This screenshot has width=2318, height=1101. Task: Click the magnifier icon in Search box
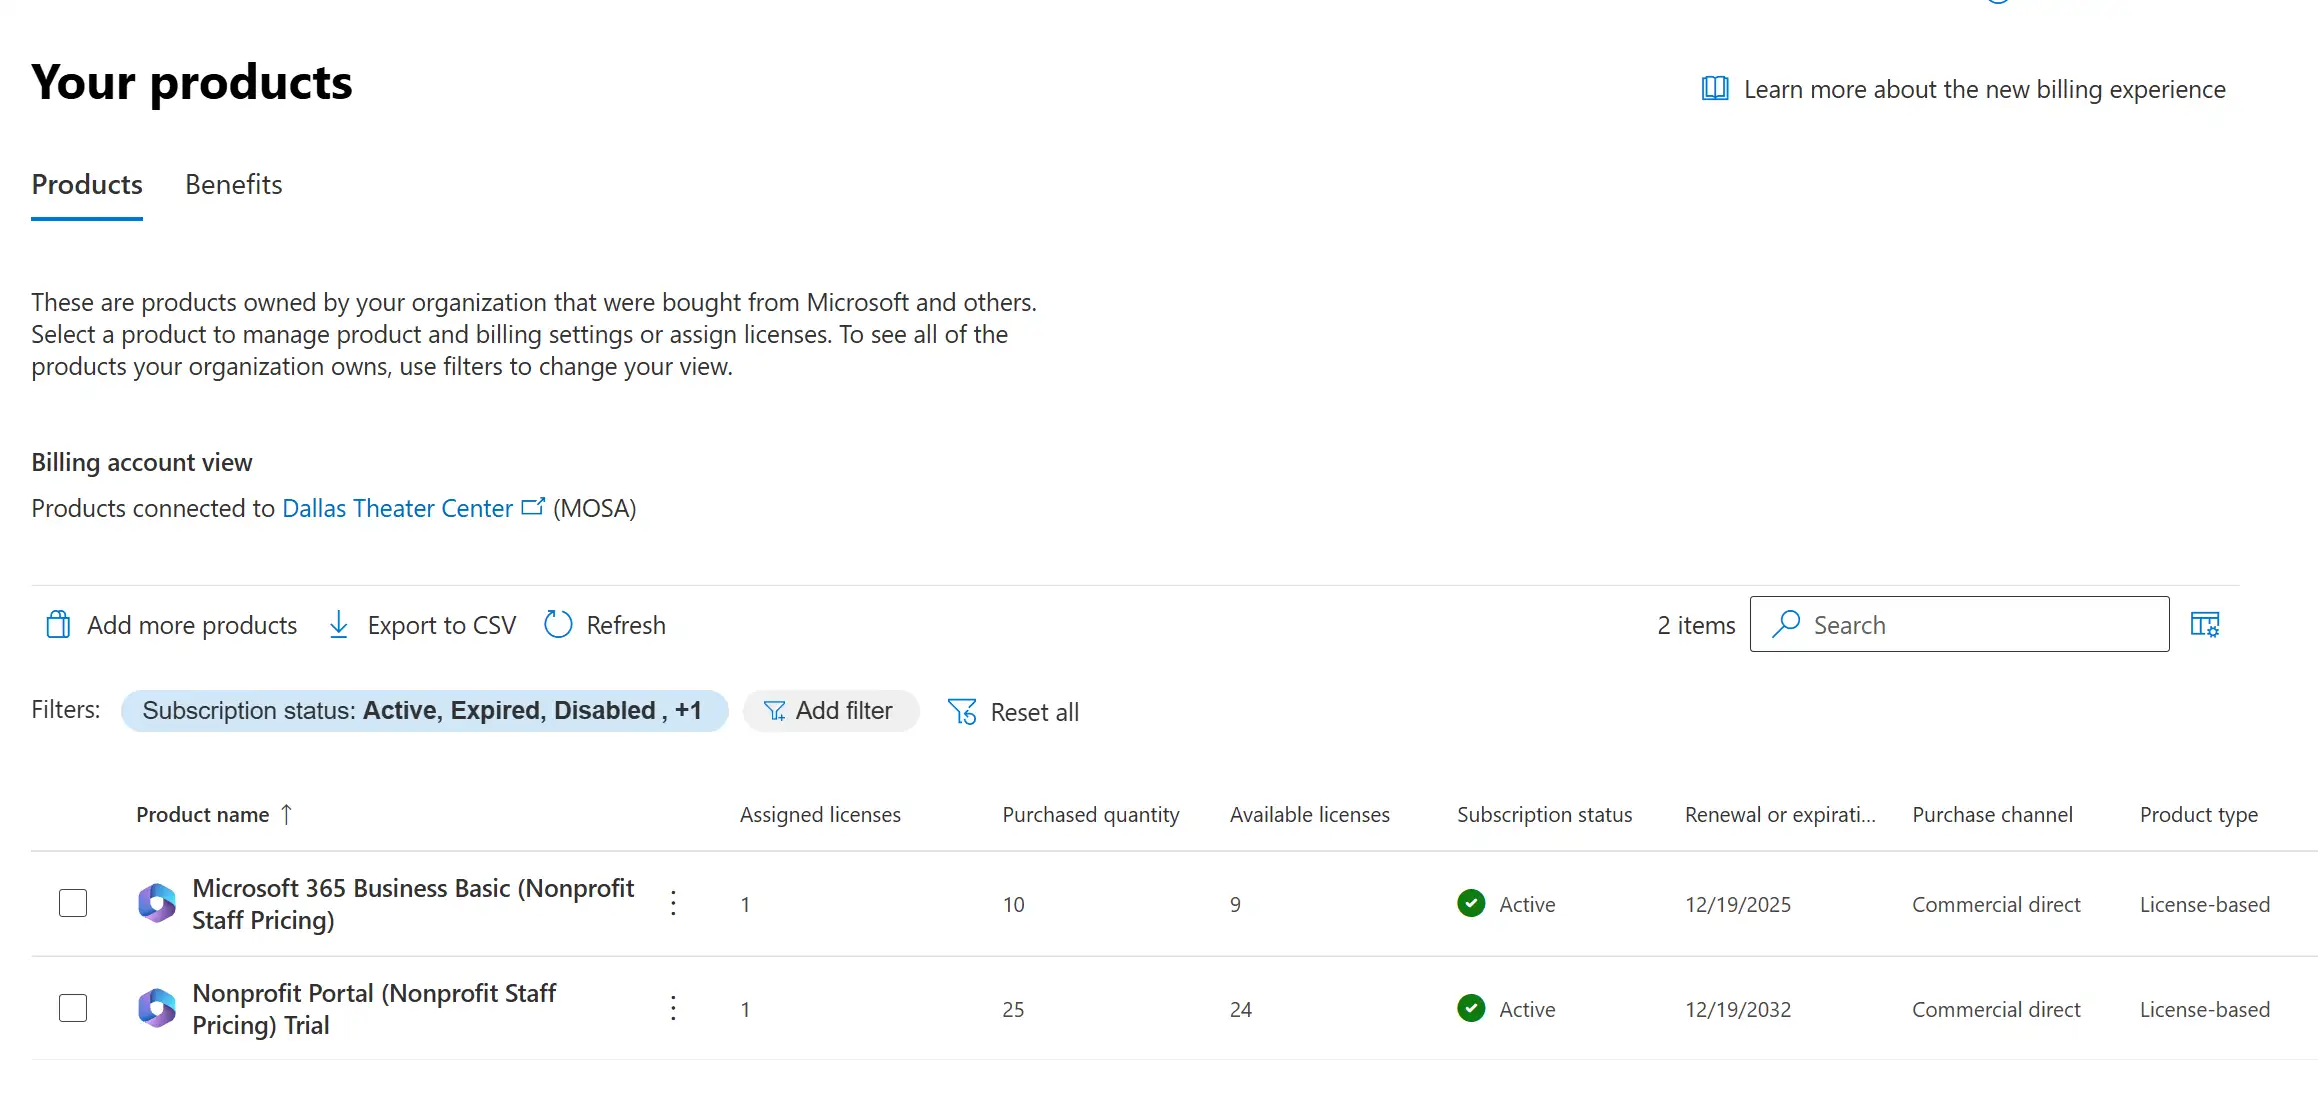(x=1786, y=624)
